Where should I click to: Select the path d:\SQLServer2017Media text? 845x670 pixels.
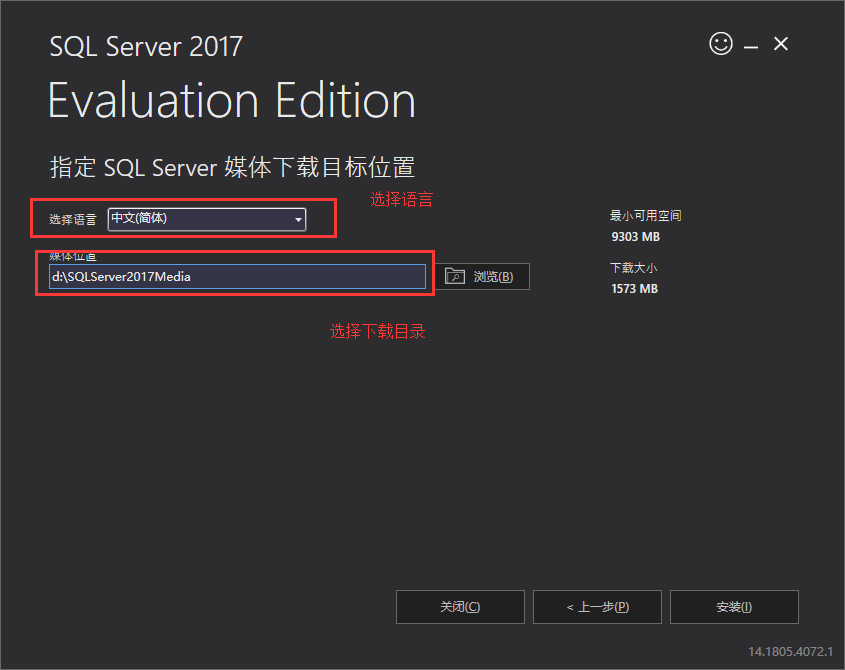(x=120, y=276)
